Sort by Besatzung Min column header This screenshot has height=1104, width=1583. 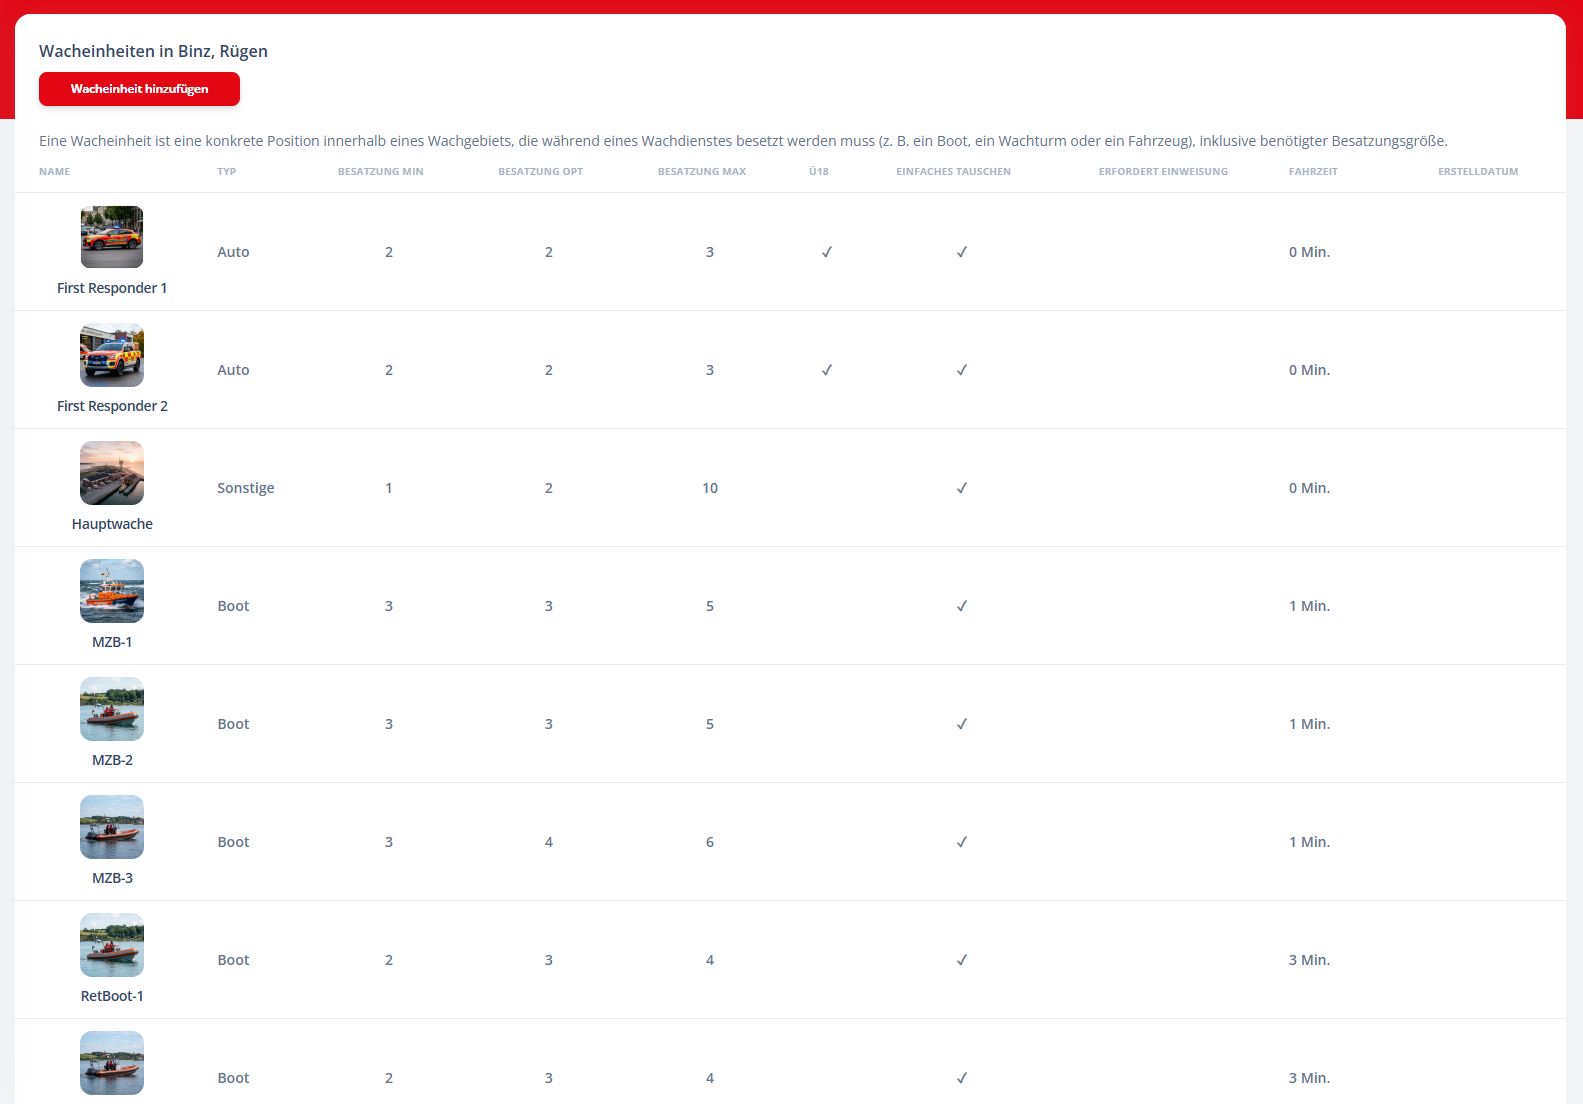pyautogui.click(x=381, y=172)
